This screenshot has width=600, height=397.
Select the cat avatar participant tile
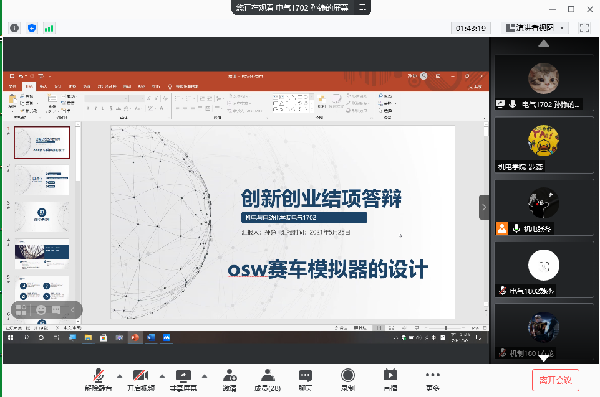pyautogui.click(x=543, y=83)
